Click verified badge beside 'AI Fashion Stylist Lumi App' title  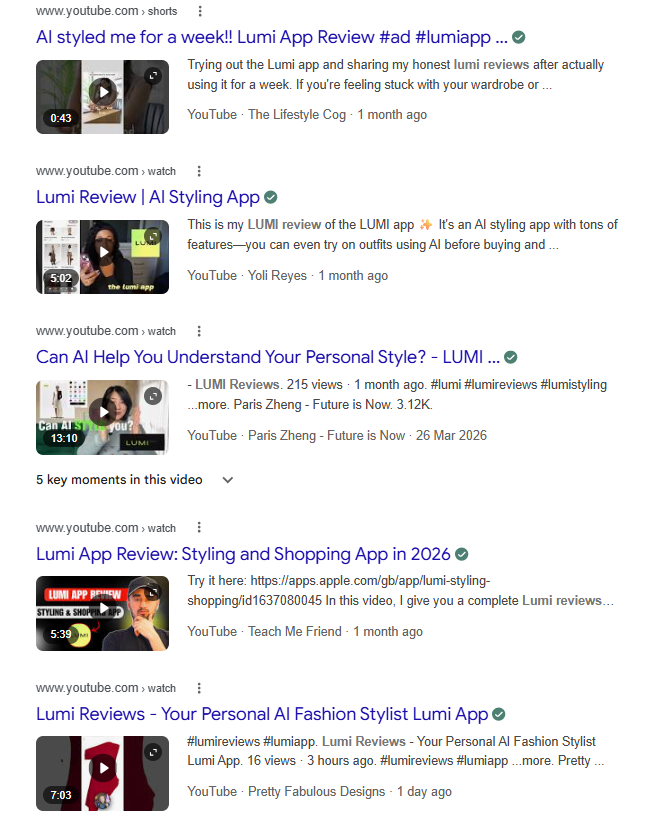[499, 715]
